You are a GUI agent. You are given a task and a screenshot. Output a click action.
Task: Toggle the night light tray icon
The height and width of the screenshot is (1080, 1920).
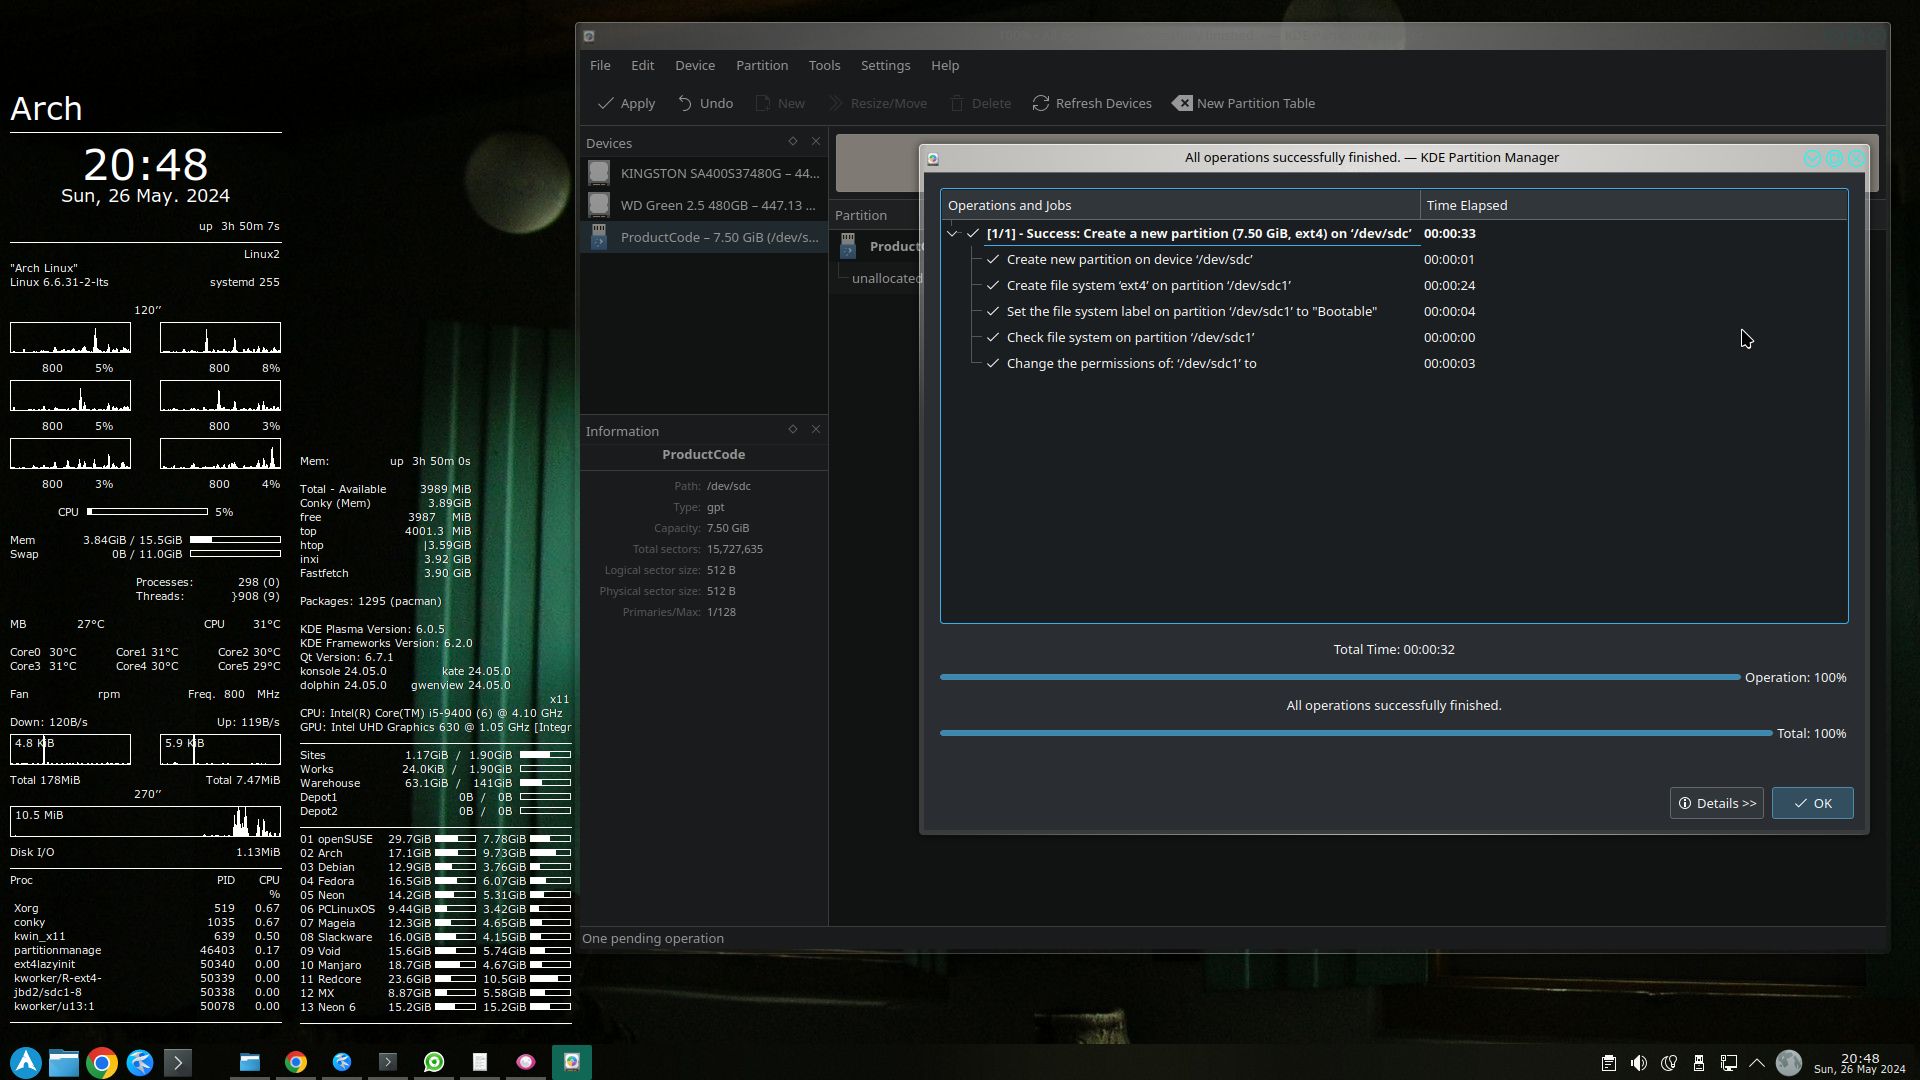point(1669,1063)
